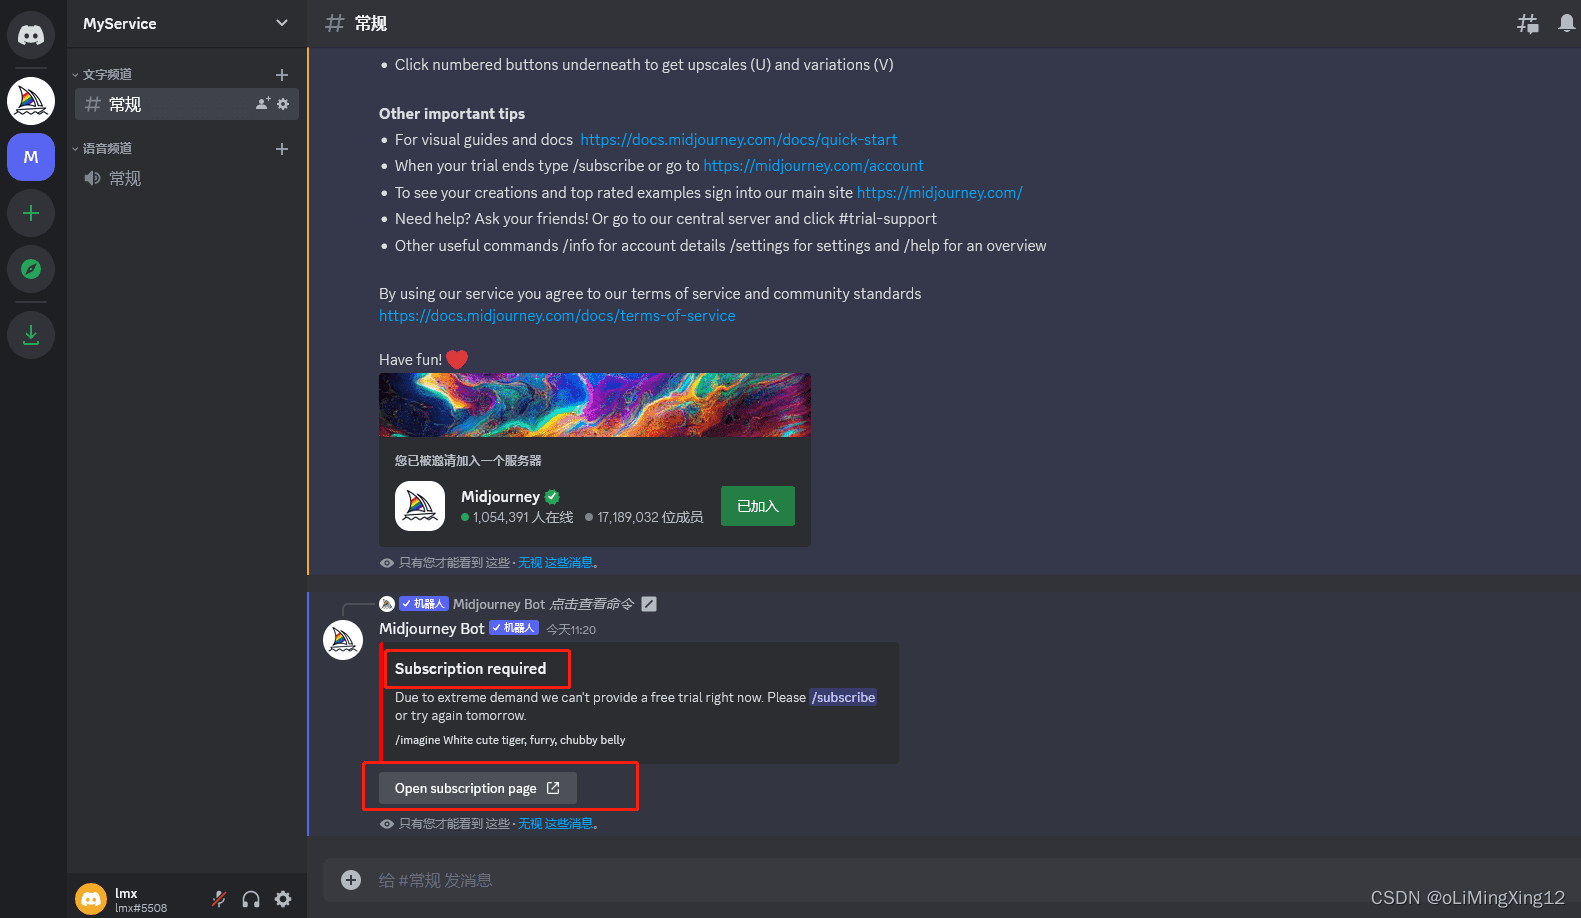Open Discord home direct messages icon
This screenshot has height=918, width=1581.
coord(31,35)
